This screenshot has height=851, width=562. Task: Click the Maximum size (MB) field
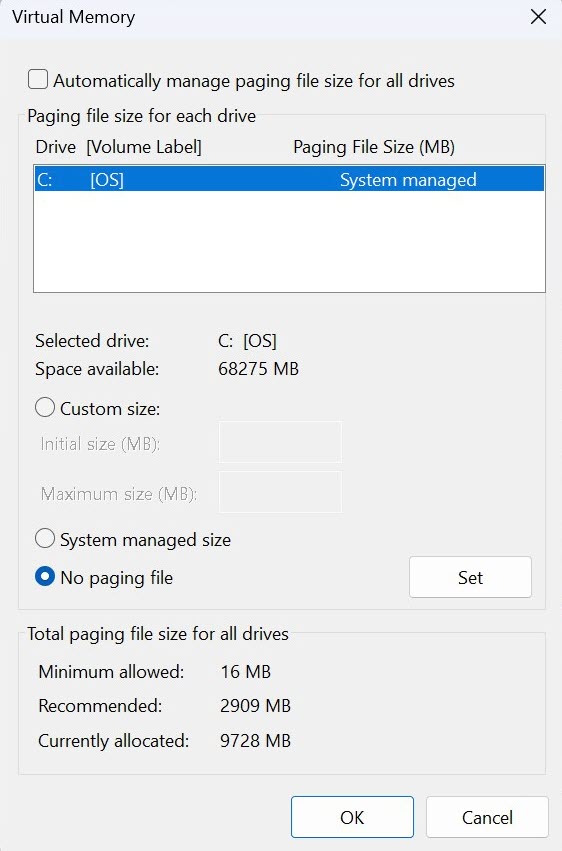coord(280,492)
